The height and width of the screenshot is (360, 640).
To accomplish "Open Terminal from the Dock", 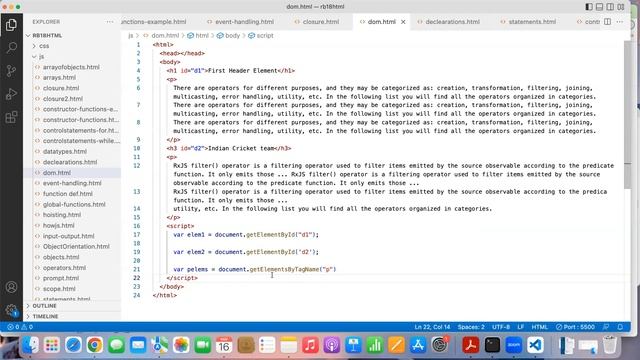I will (x=492, y=345).
